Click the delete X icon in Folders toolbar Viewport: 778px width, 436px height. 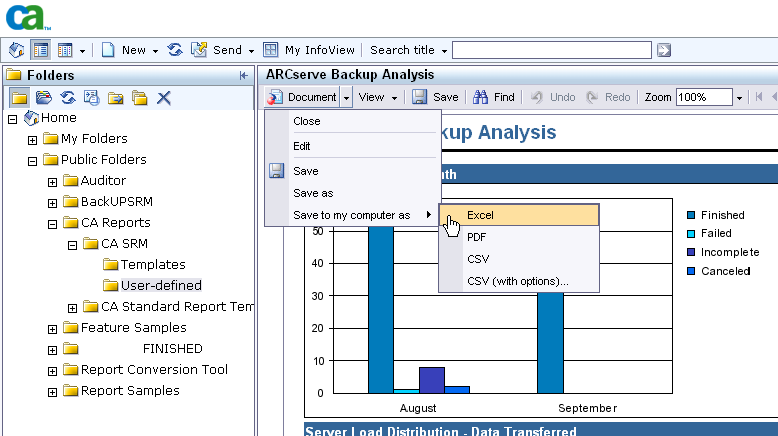[164, 97]
